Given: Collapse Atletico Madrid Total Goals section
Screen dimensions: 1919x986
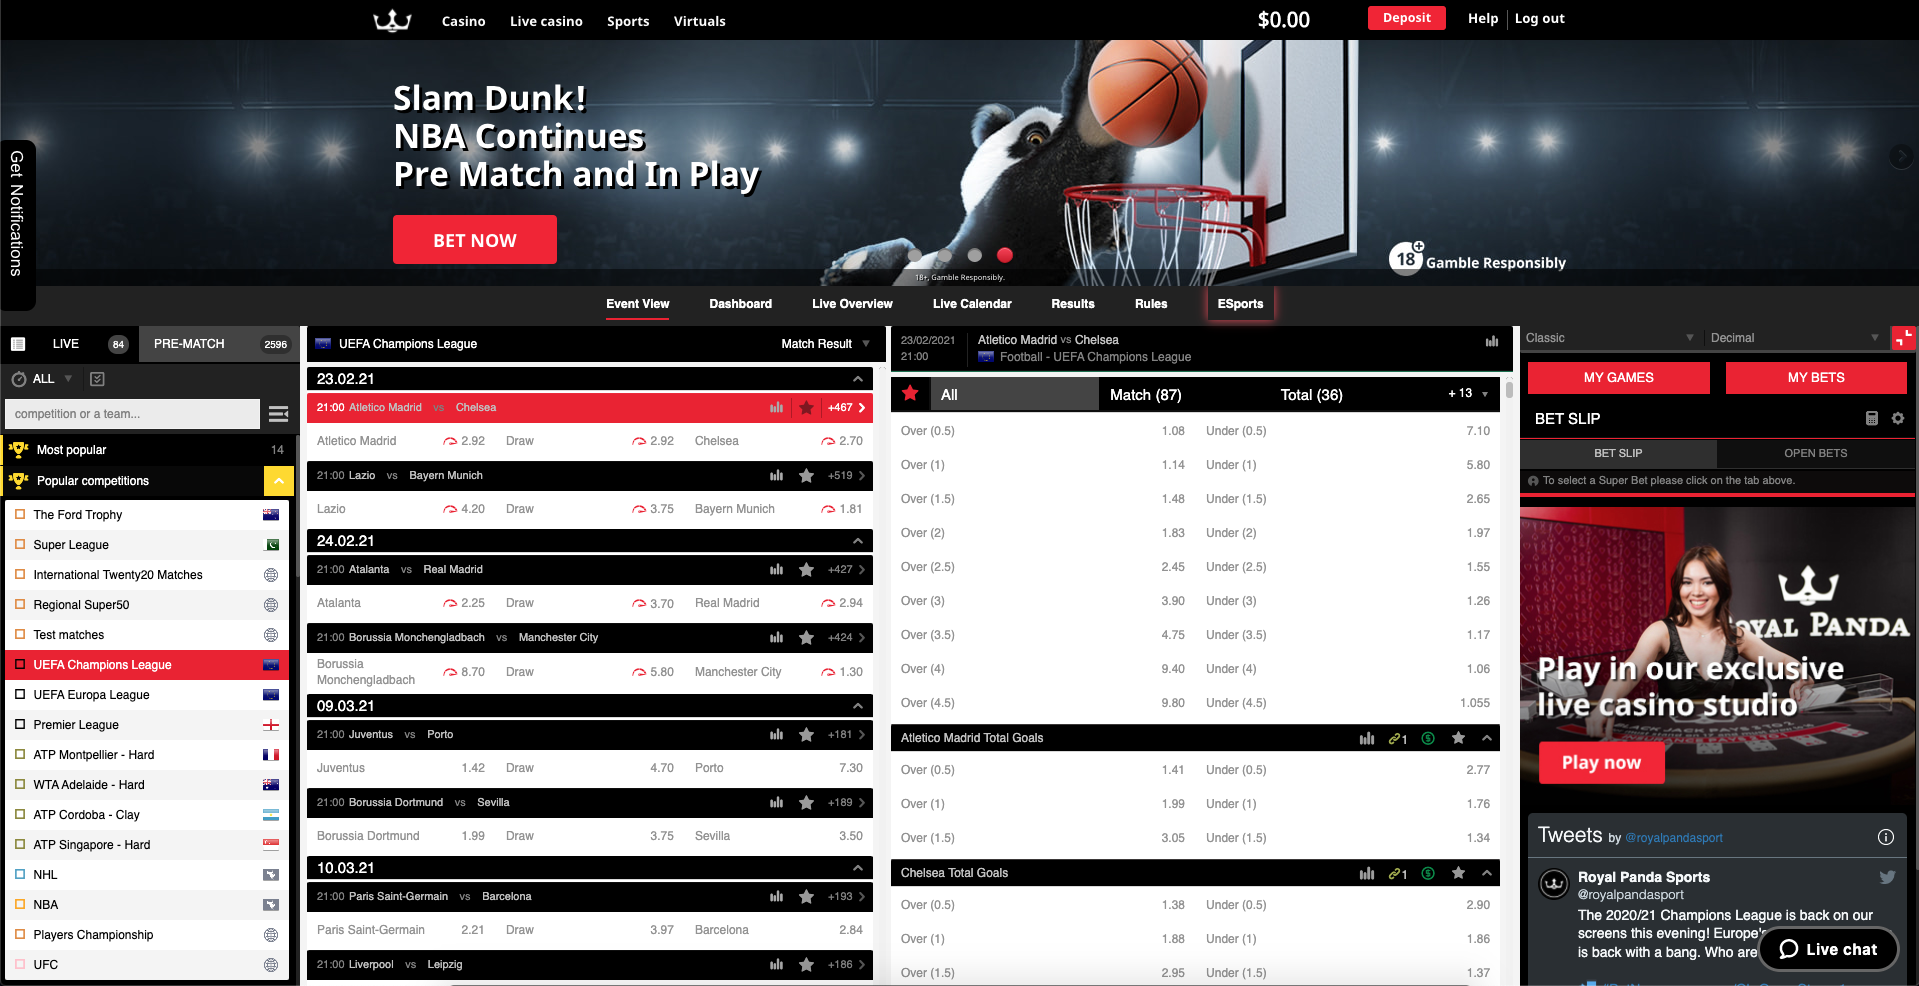Looking at the screenshot, I should click(x=1487, y=738).
